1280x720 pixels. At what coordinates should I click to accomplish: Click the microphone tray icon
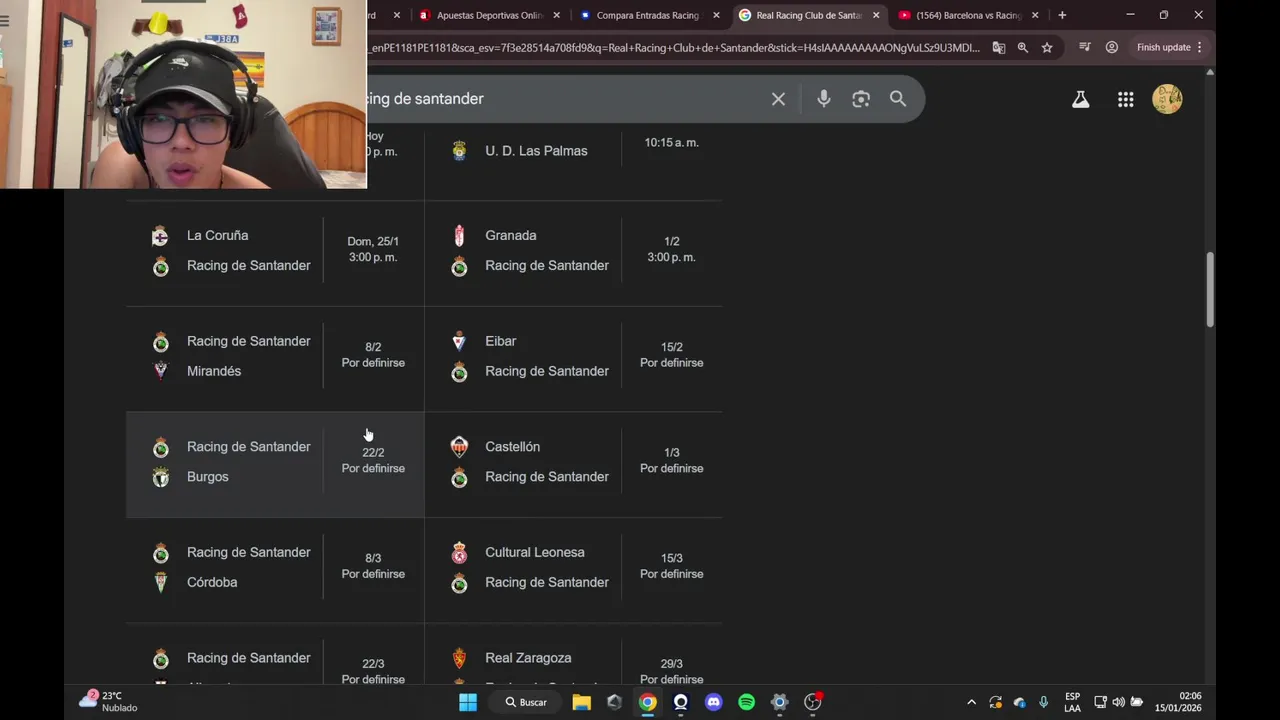coord(1043,702)
